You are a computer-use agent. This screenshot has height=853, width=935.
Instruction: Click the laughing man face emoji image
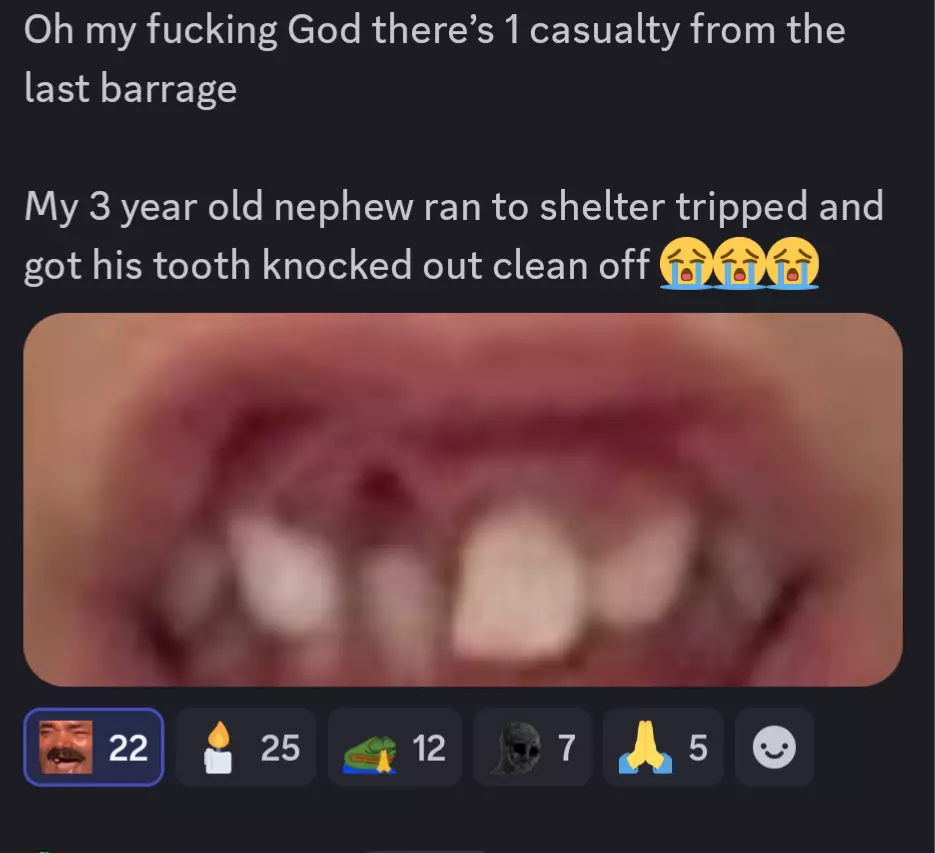click(x=66, y=747)
